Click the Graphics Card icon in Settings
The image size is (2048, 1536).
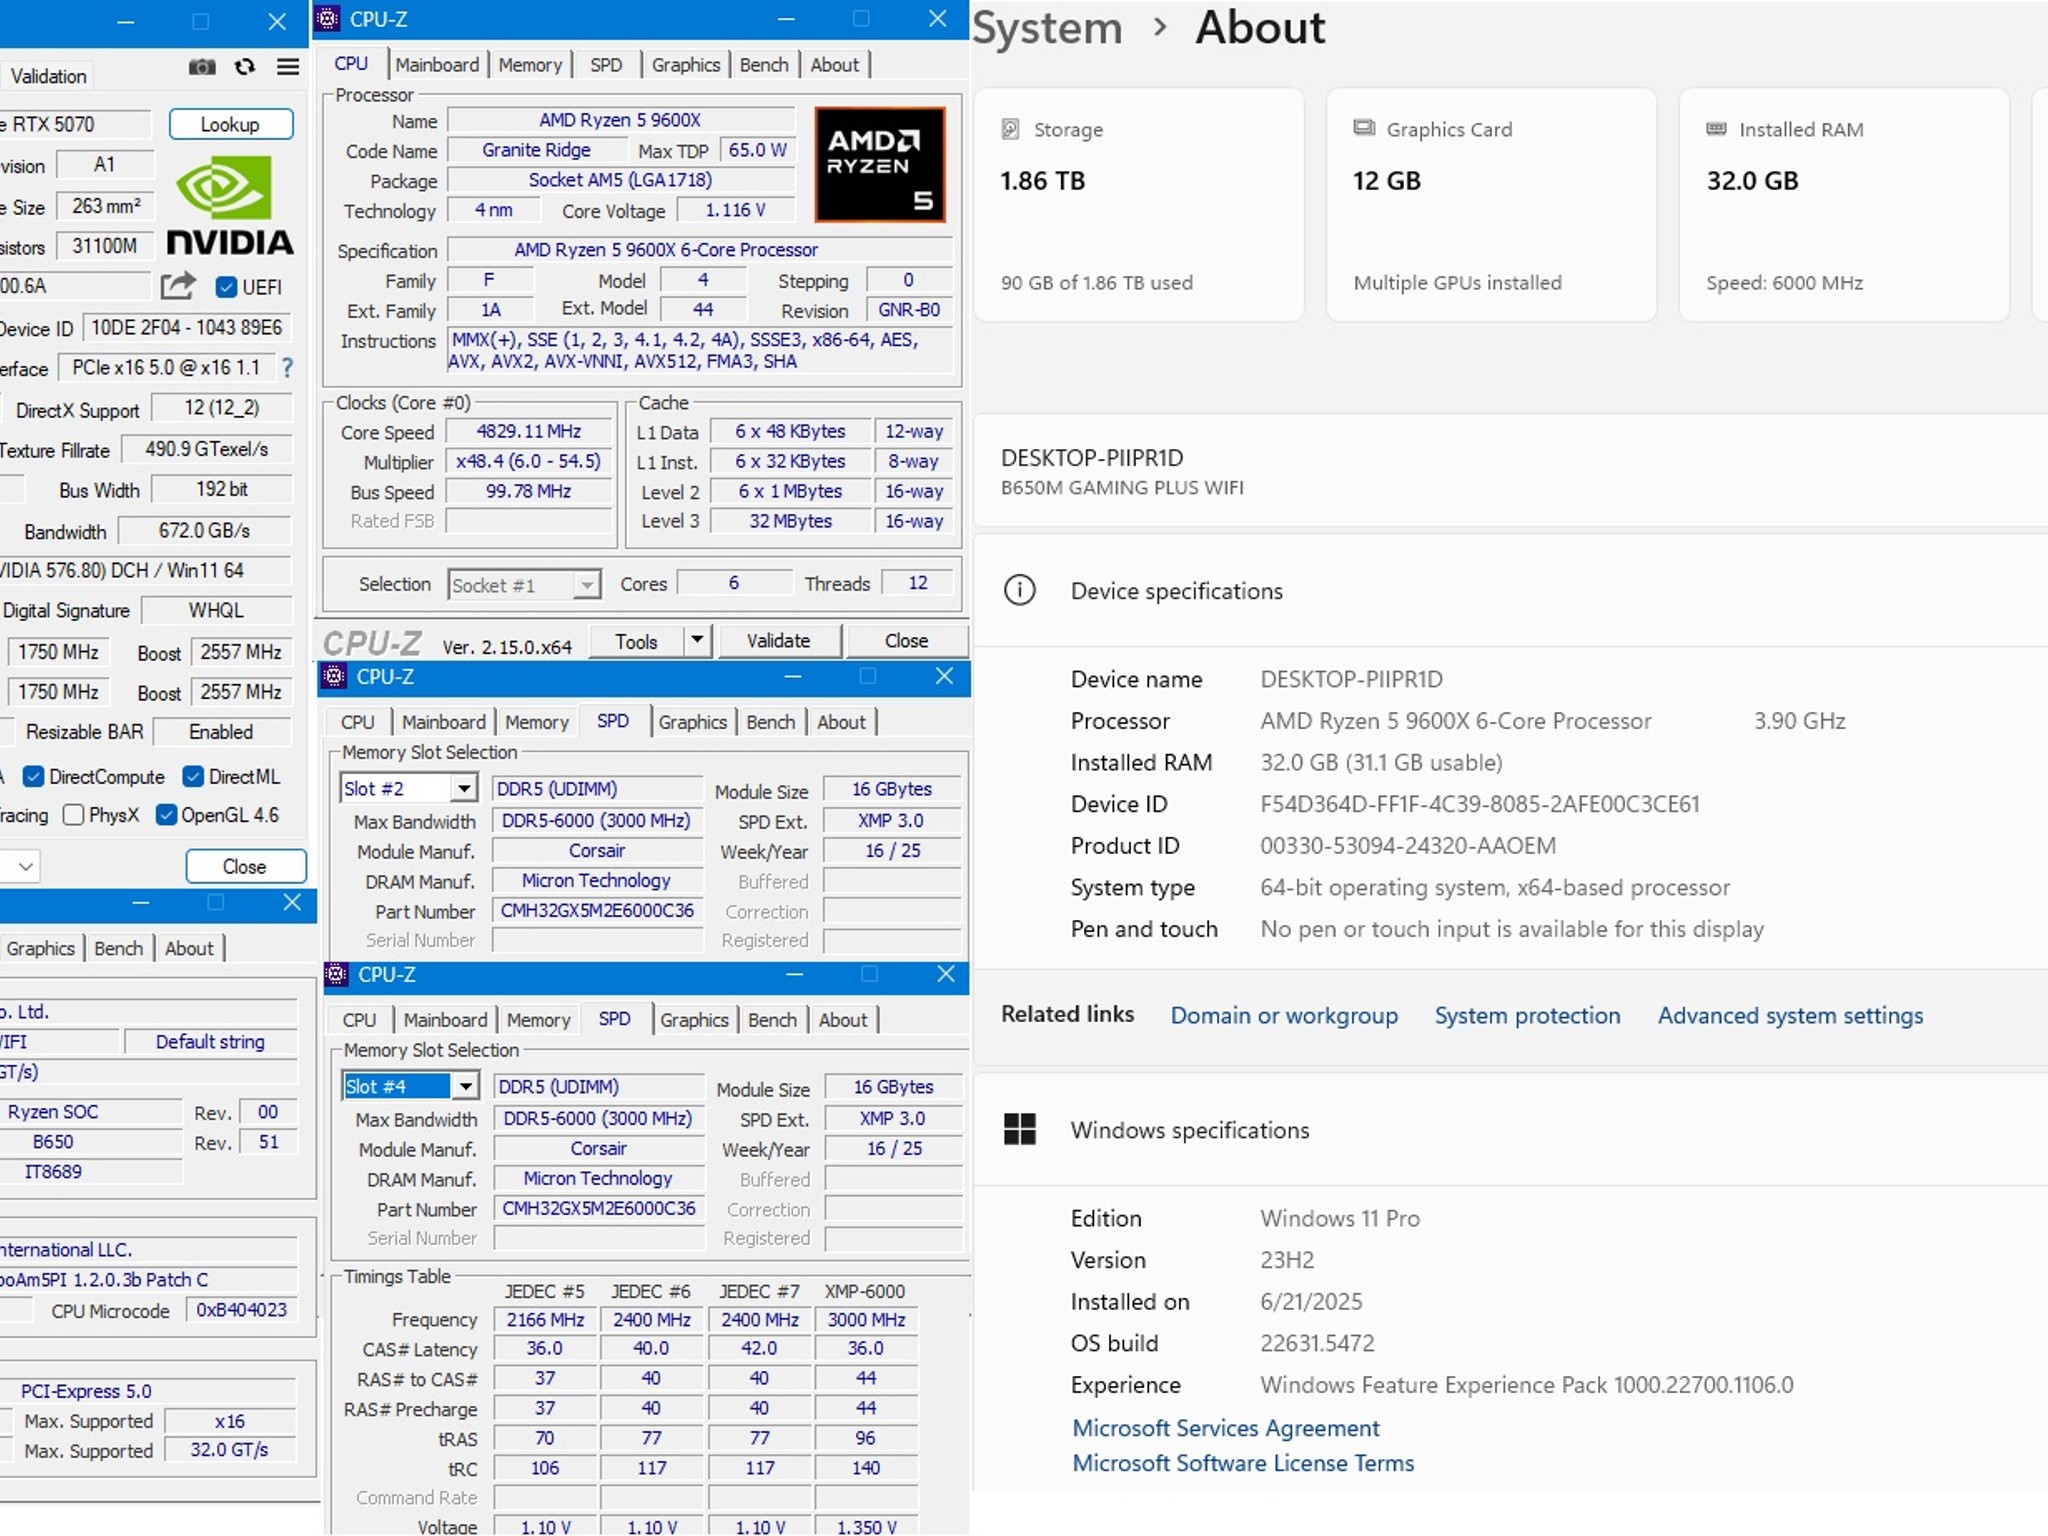1364,128
